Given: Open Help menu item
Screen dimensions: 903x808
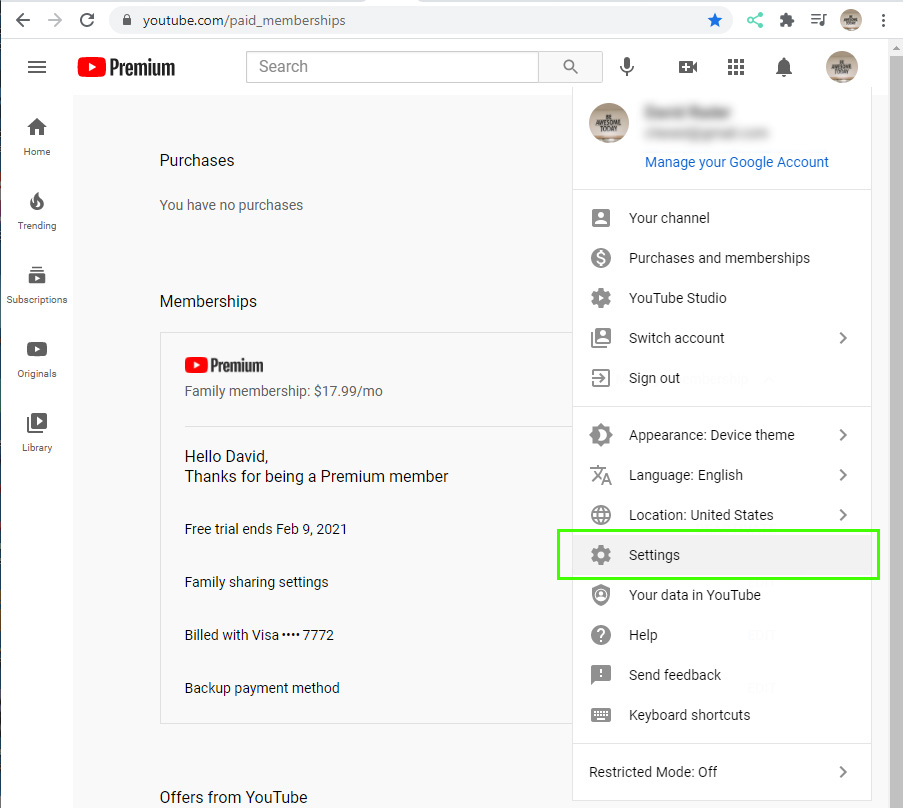Looking at the screenshot, I should pos(722,635).
